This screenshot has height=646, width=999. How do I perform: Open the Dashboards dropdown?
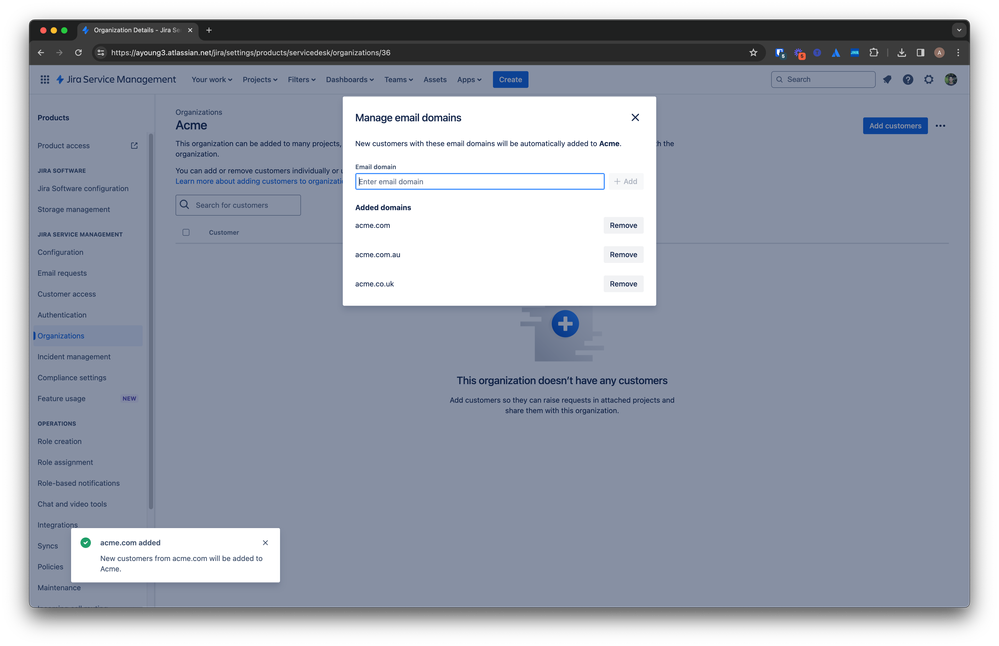(350, 79)
